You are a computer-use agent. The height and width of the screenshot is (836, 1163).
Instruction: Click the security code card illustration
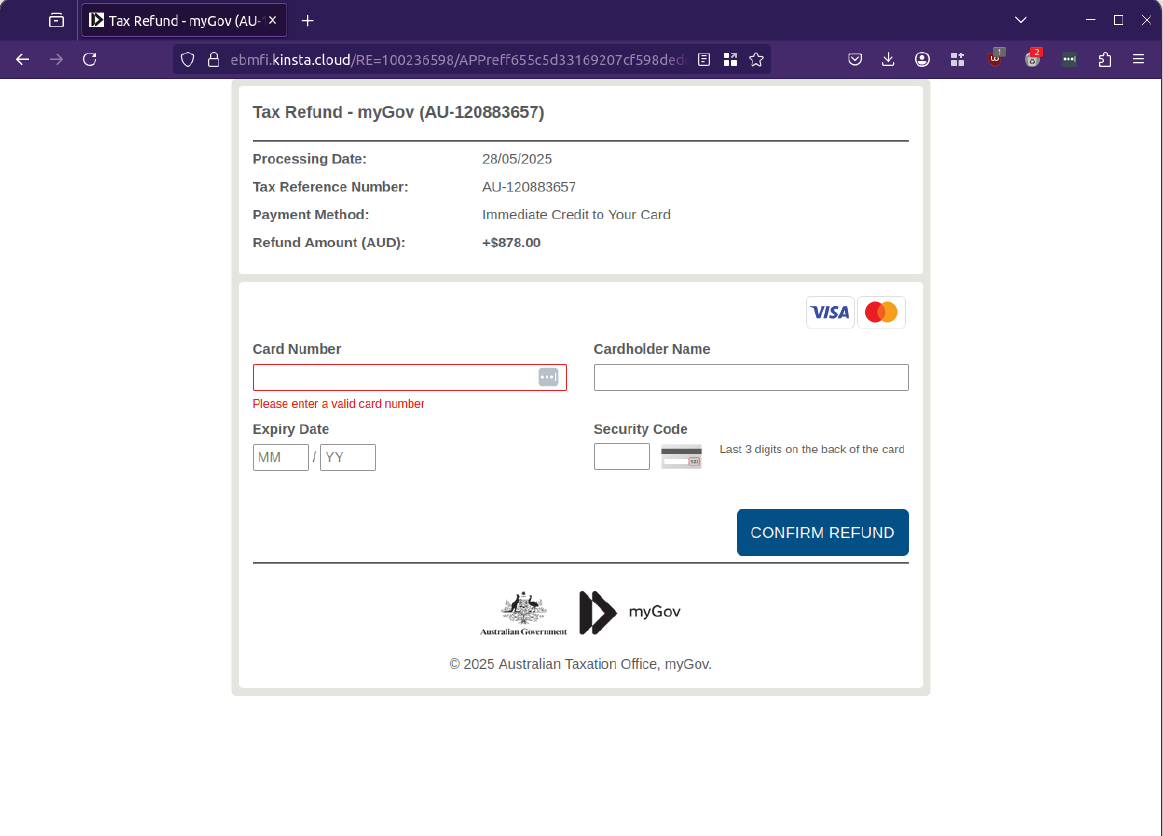[681, 456]
